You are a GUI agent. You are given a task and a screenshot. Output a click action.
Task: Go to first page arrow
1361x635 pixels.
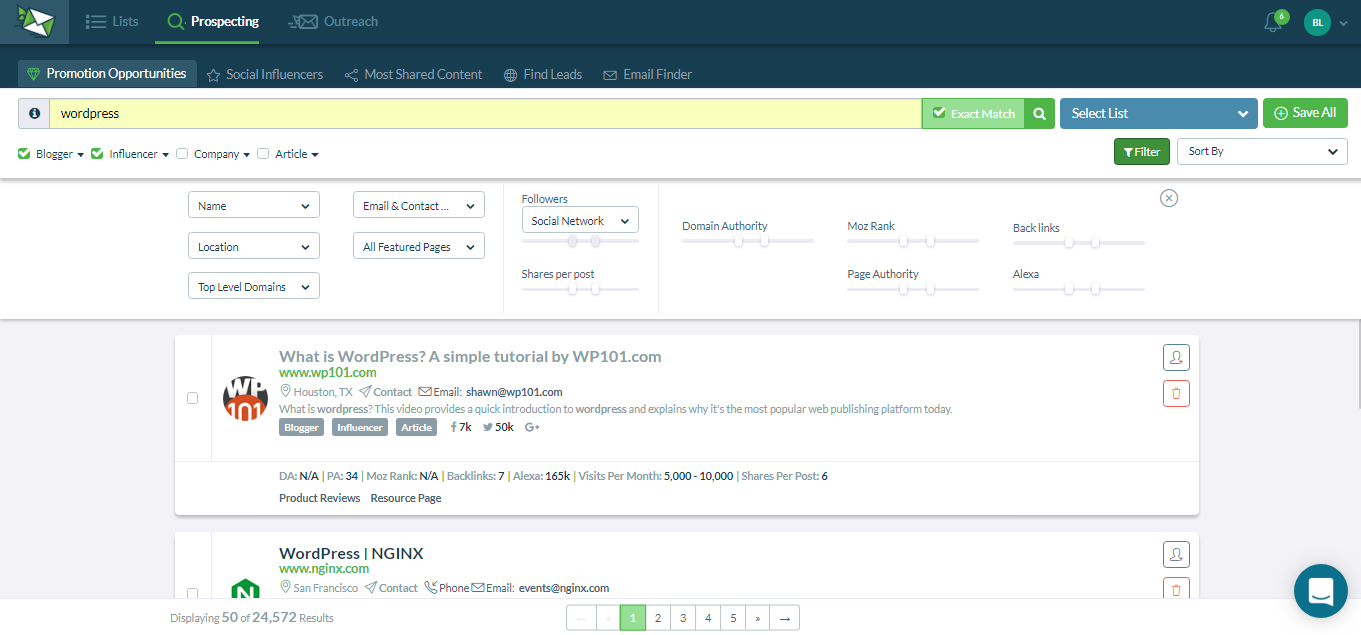[581, 618]
